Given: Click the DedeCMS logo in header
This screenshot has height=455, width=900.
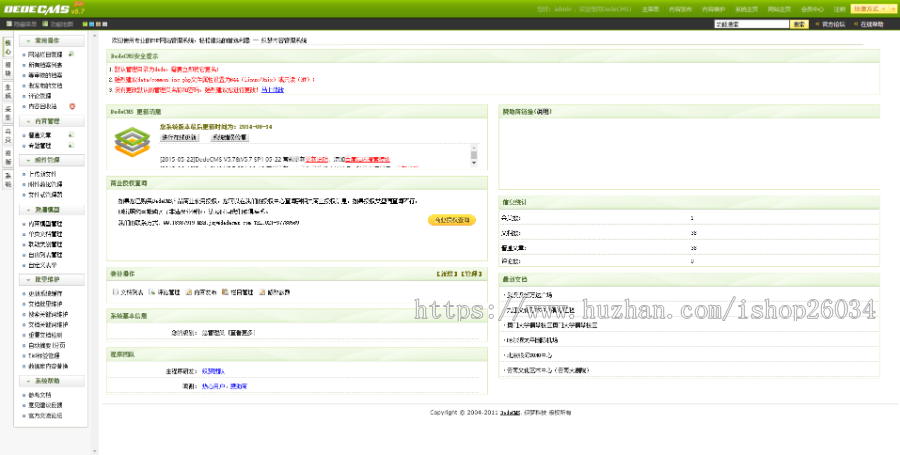Looking at the screenshot, I should 44,8.
